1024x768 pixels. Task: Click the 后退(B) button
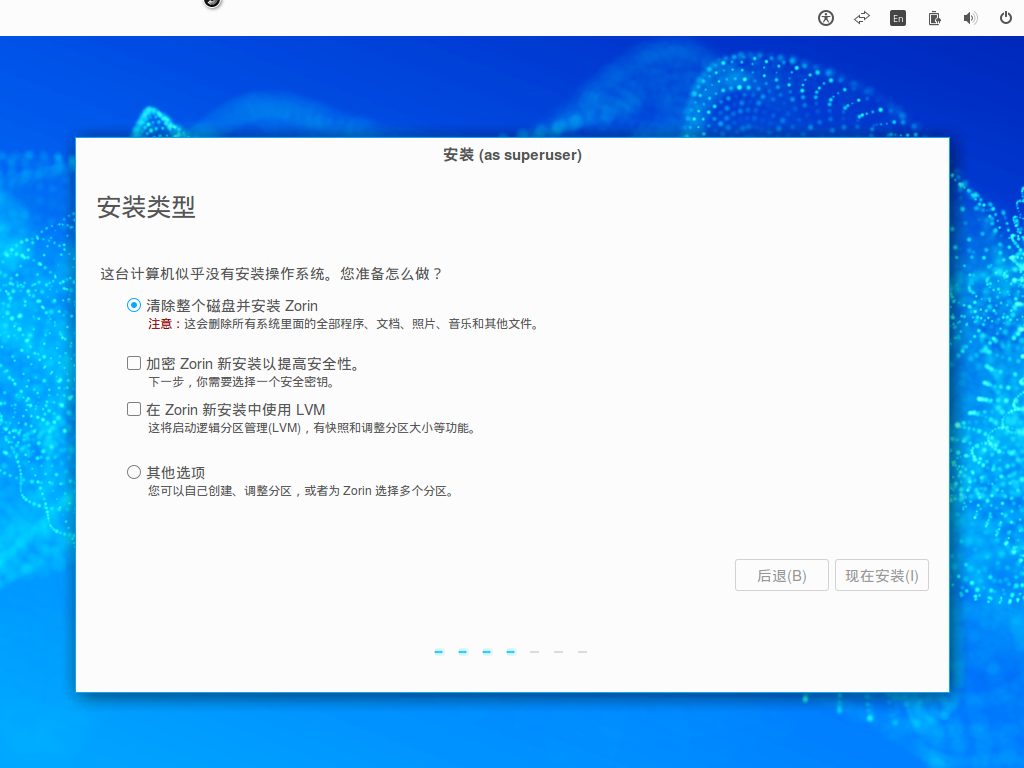click(x=781, y=574)
